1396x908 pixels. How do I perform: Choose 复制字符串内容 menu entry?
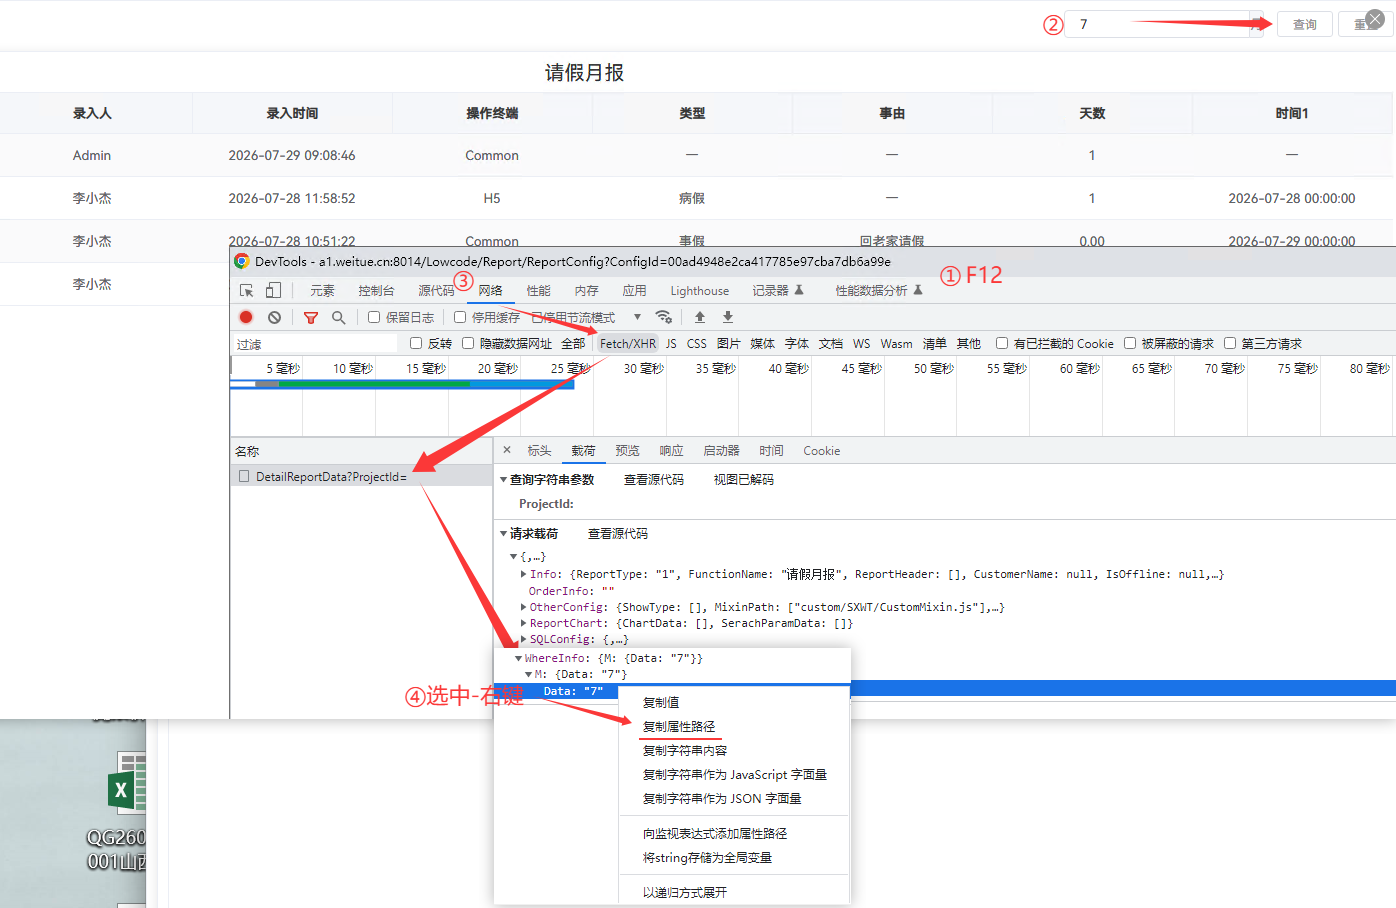[685, 750]
